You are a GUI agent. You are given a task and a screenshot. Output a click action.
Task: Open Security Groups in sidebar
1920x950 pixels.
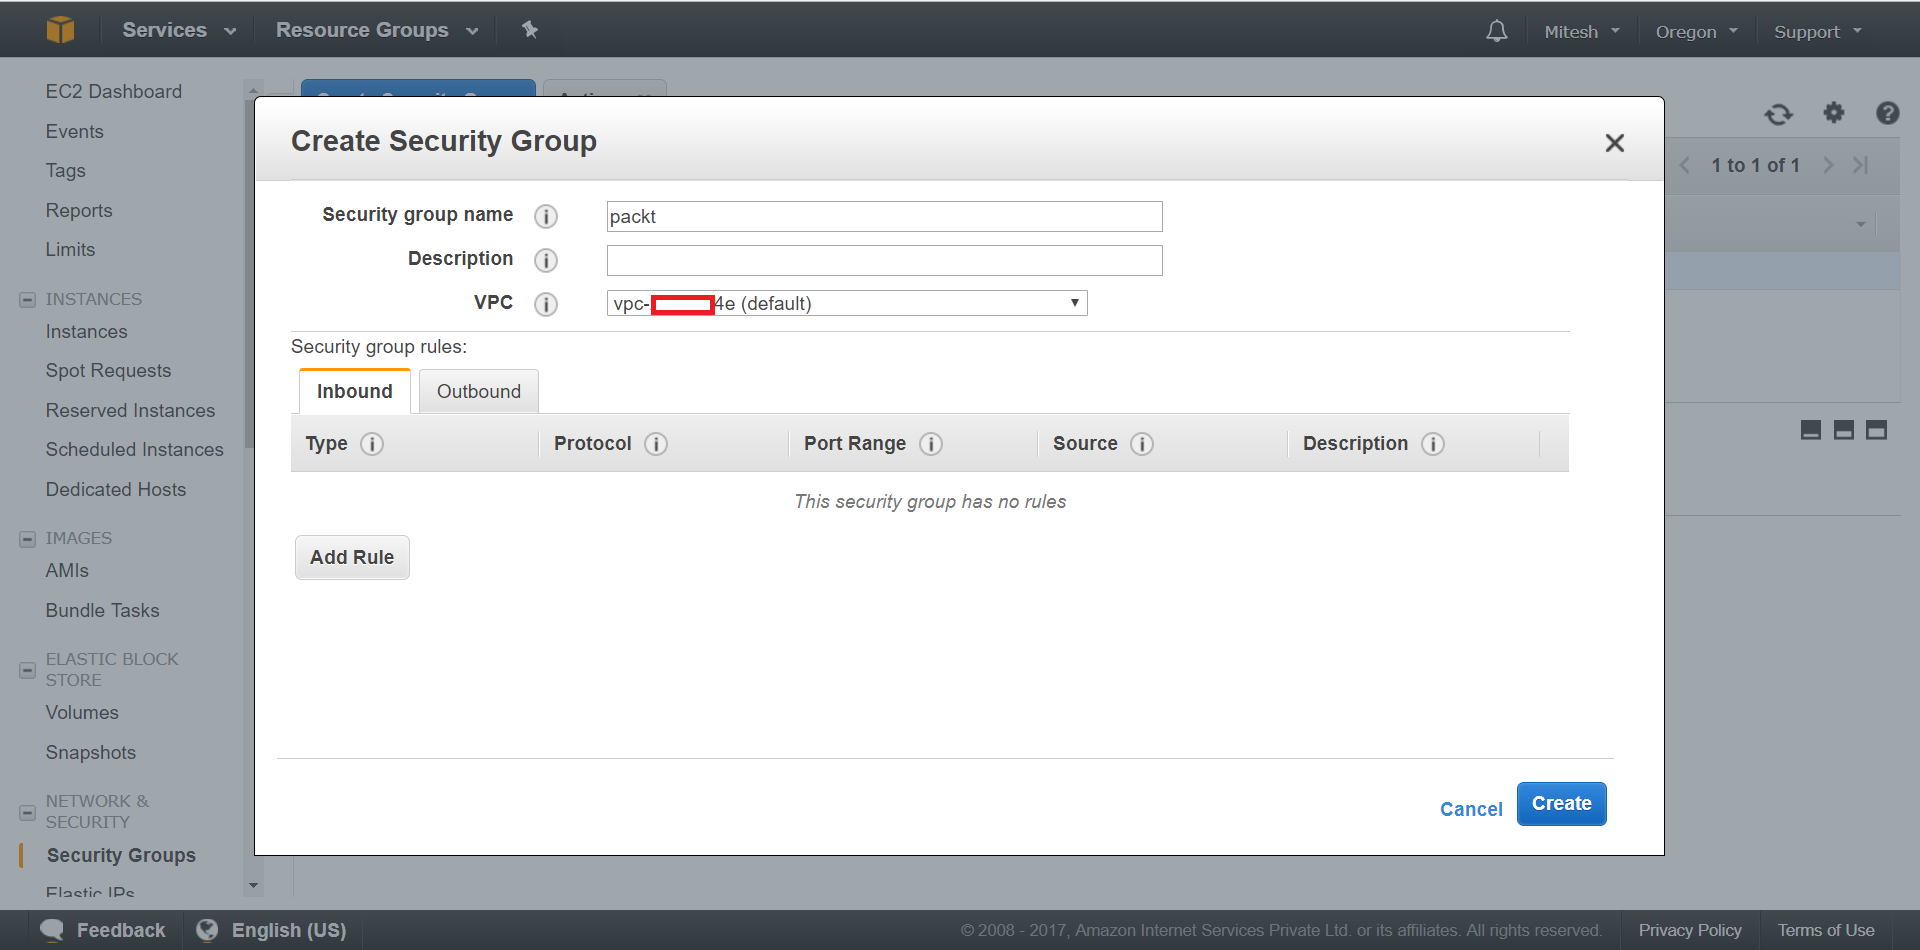[x=121, y=855]
